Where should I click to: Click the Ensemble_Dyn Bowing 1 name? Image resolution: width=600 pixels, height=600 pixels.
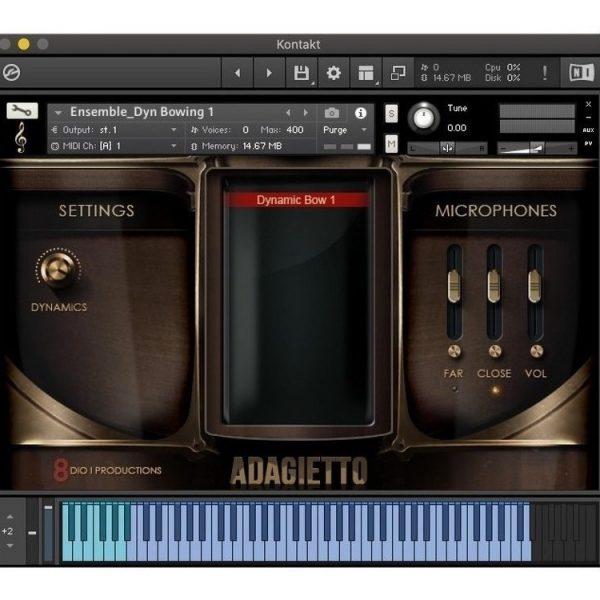point(142,112)
